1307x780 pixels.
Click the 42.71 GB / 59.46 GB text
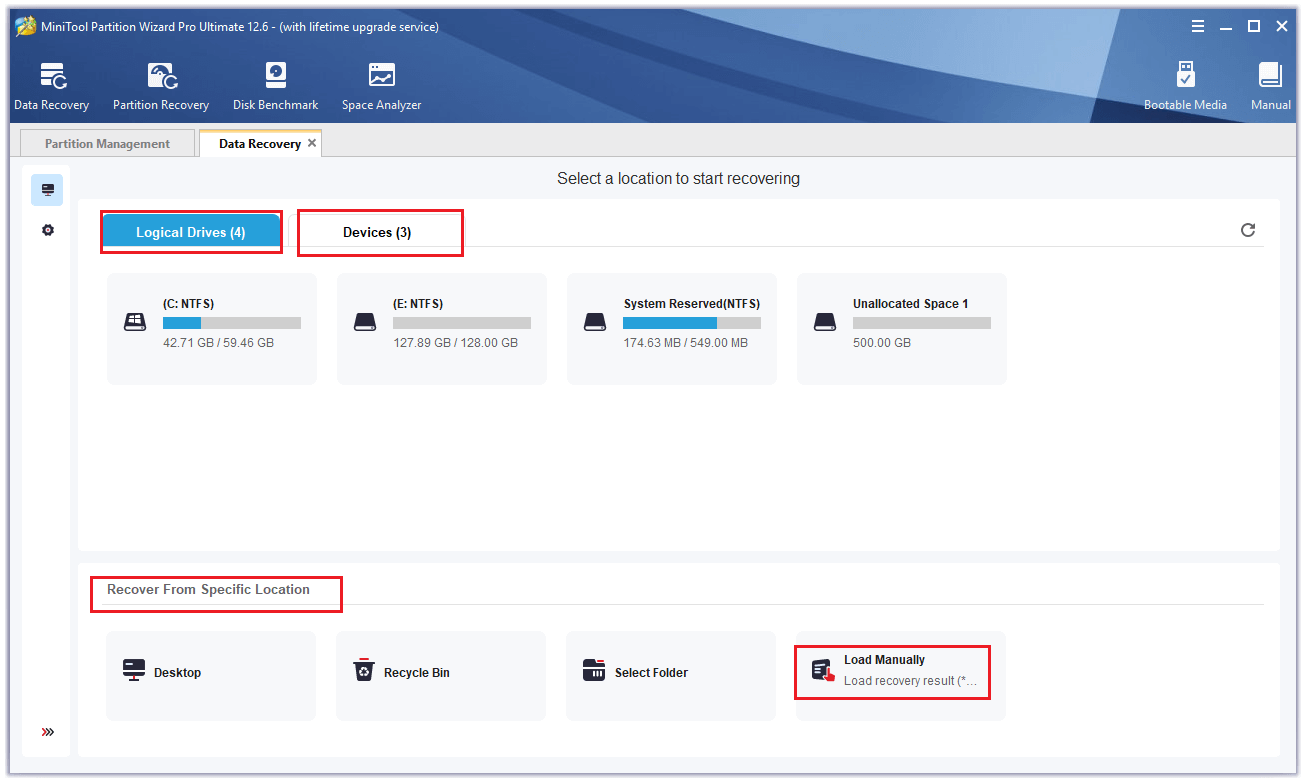coord(218,343)
